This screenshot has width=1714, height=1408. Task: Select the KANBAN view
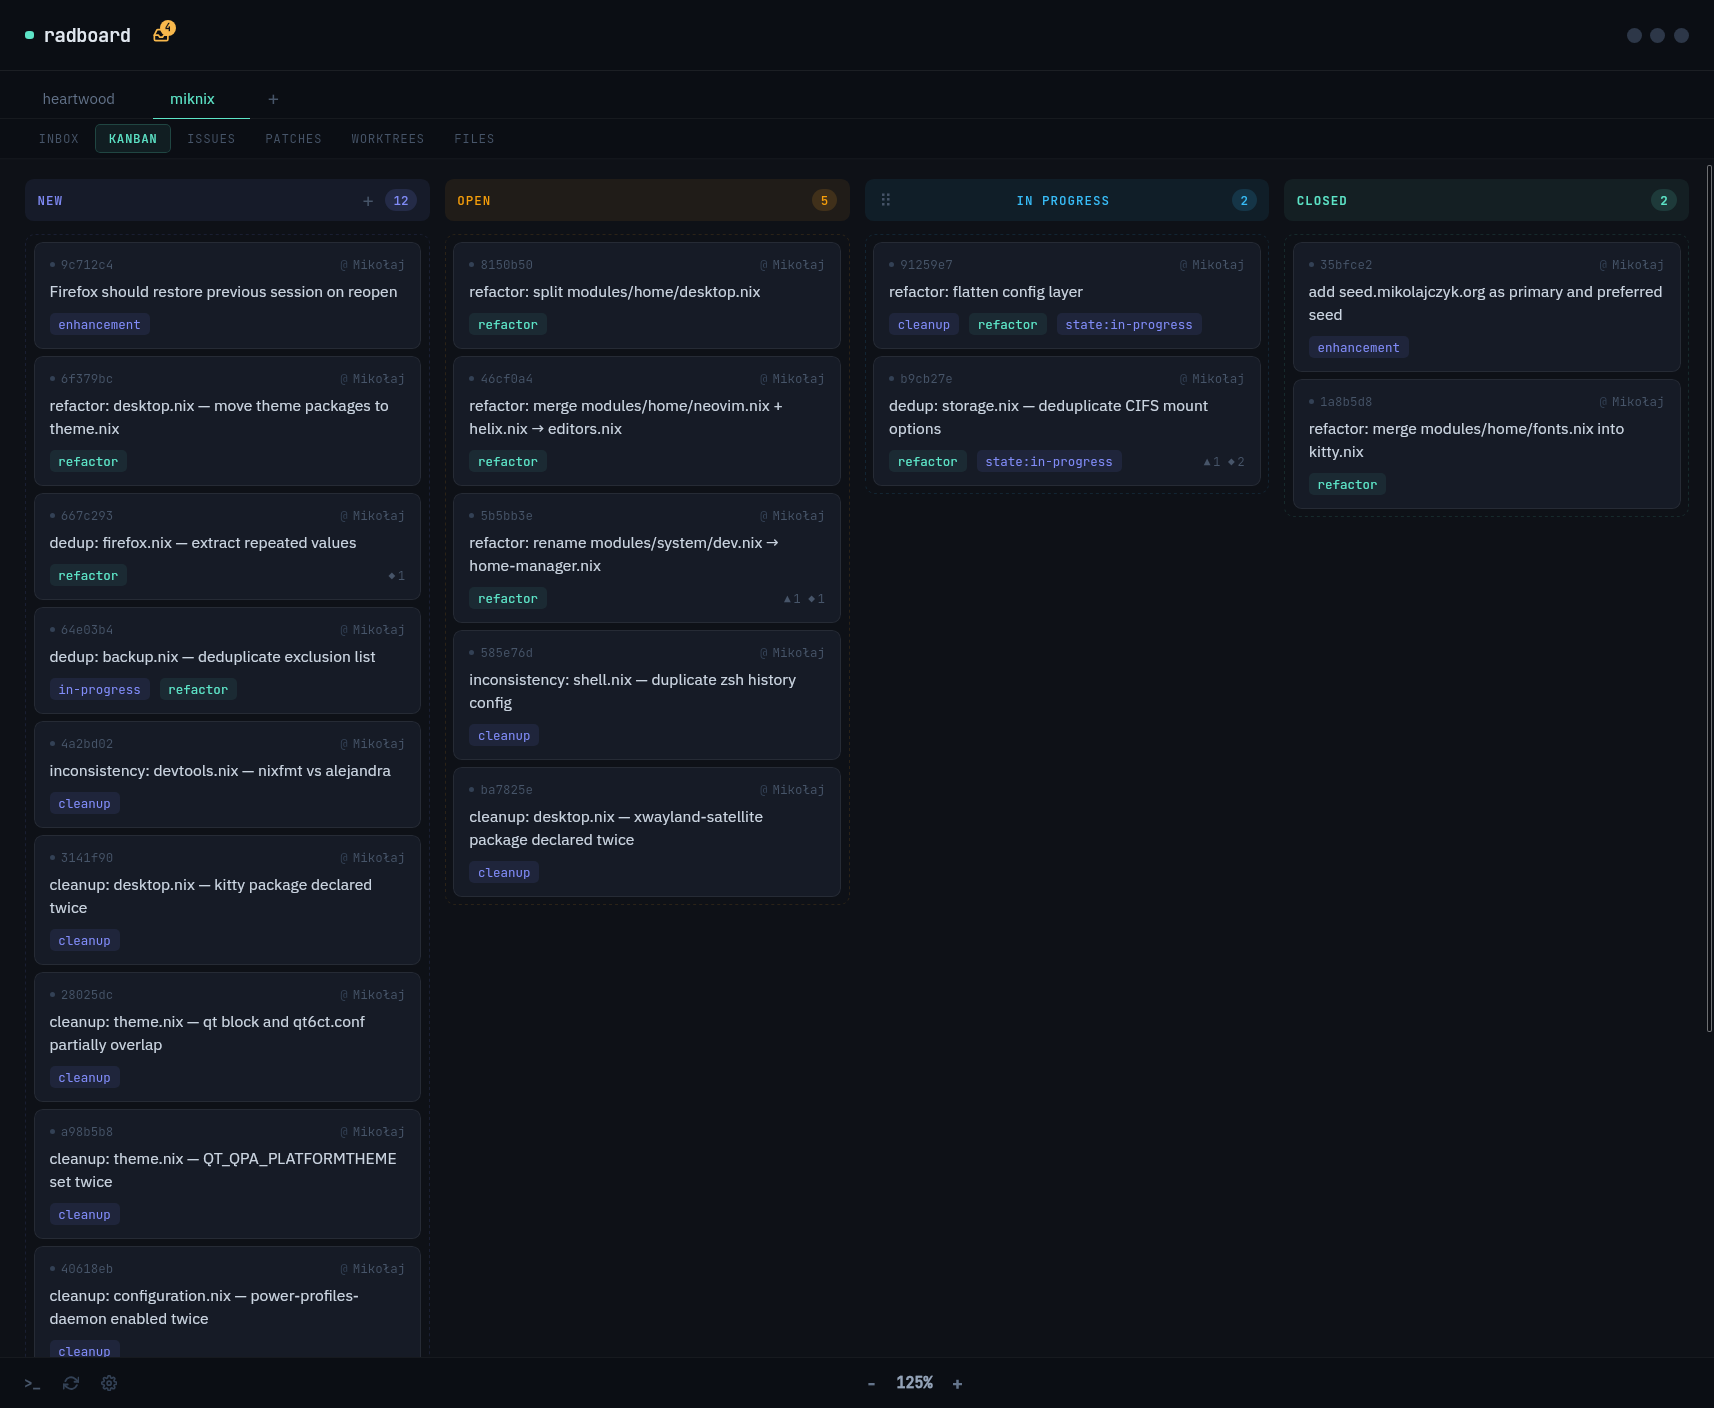pos(133,139)
